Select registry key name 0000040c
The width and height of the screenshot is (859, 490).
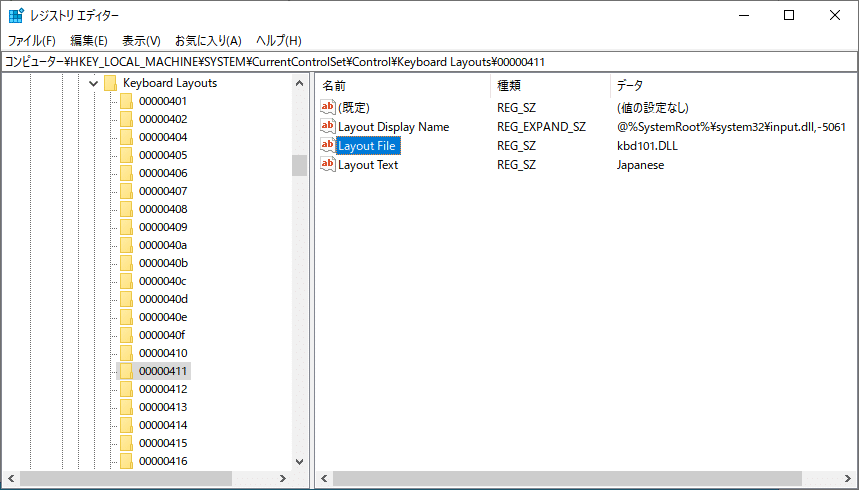[x=163, y=281]
